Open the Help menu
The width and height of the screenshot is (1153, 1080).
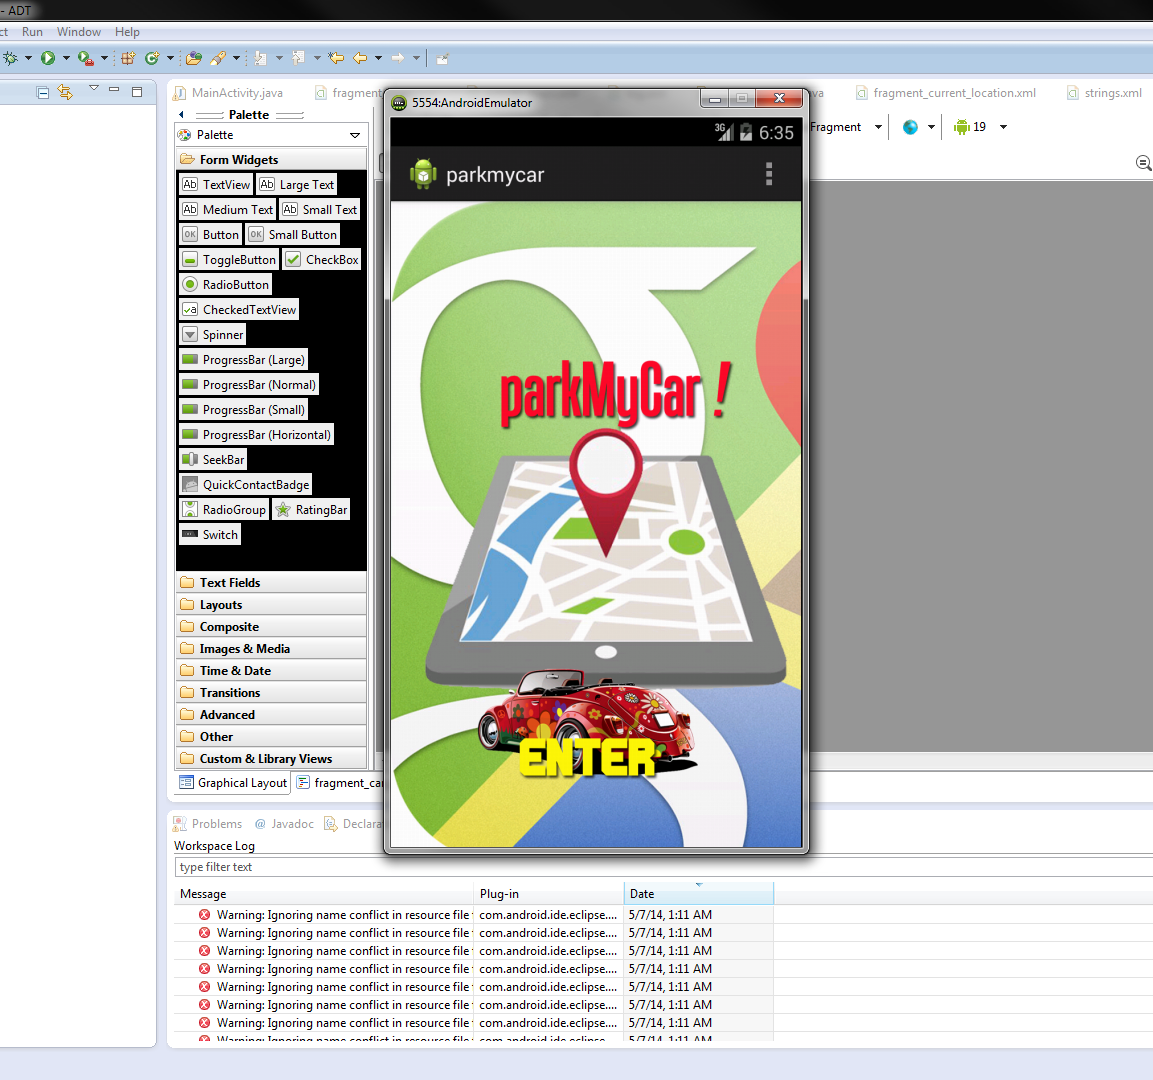(127, 32)
